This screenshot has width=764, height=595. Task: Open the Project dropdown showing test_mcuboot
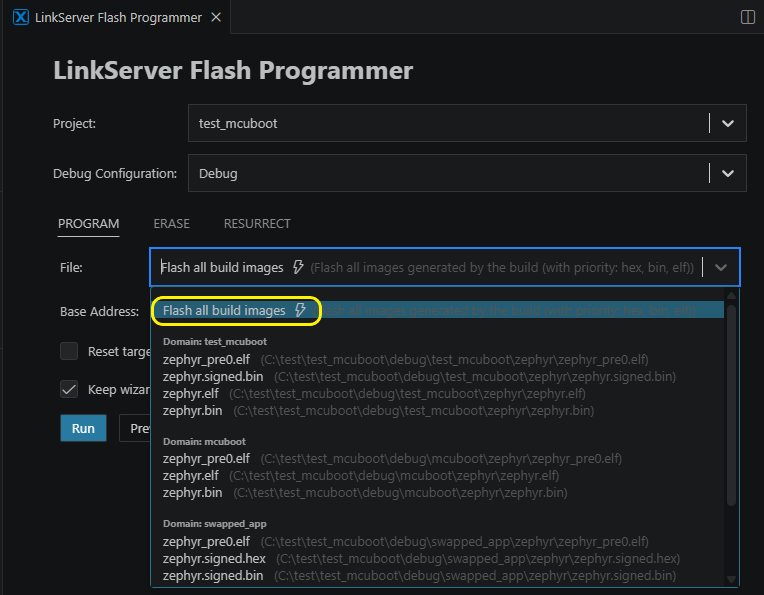(x=467, y=123)
